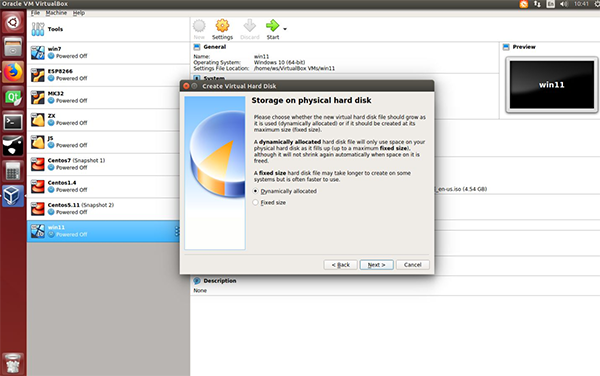Select the Centos5.11 (Snapshot 2) machine
600x376 pixels.
click(x=104, y=209)
